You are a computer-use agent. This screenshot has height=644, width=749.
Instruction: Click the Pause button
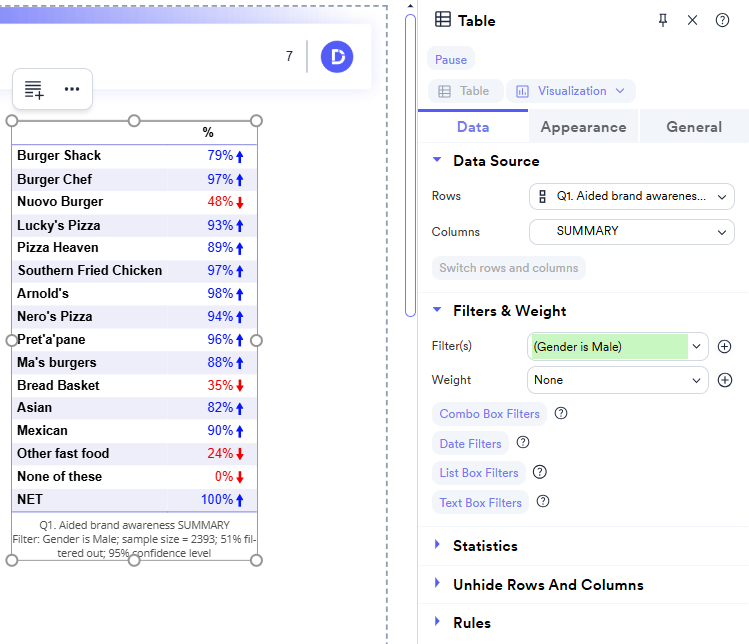[x=451, y=60]
